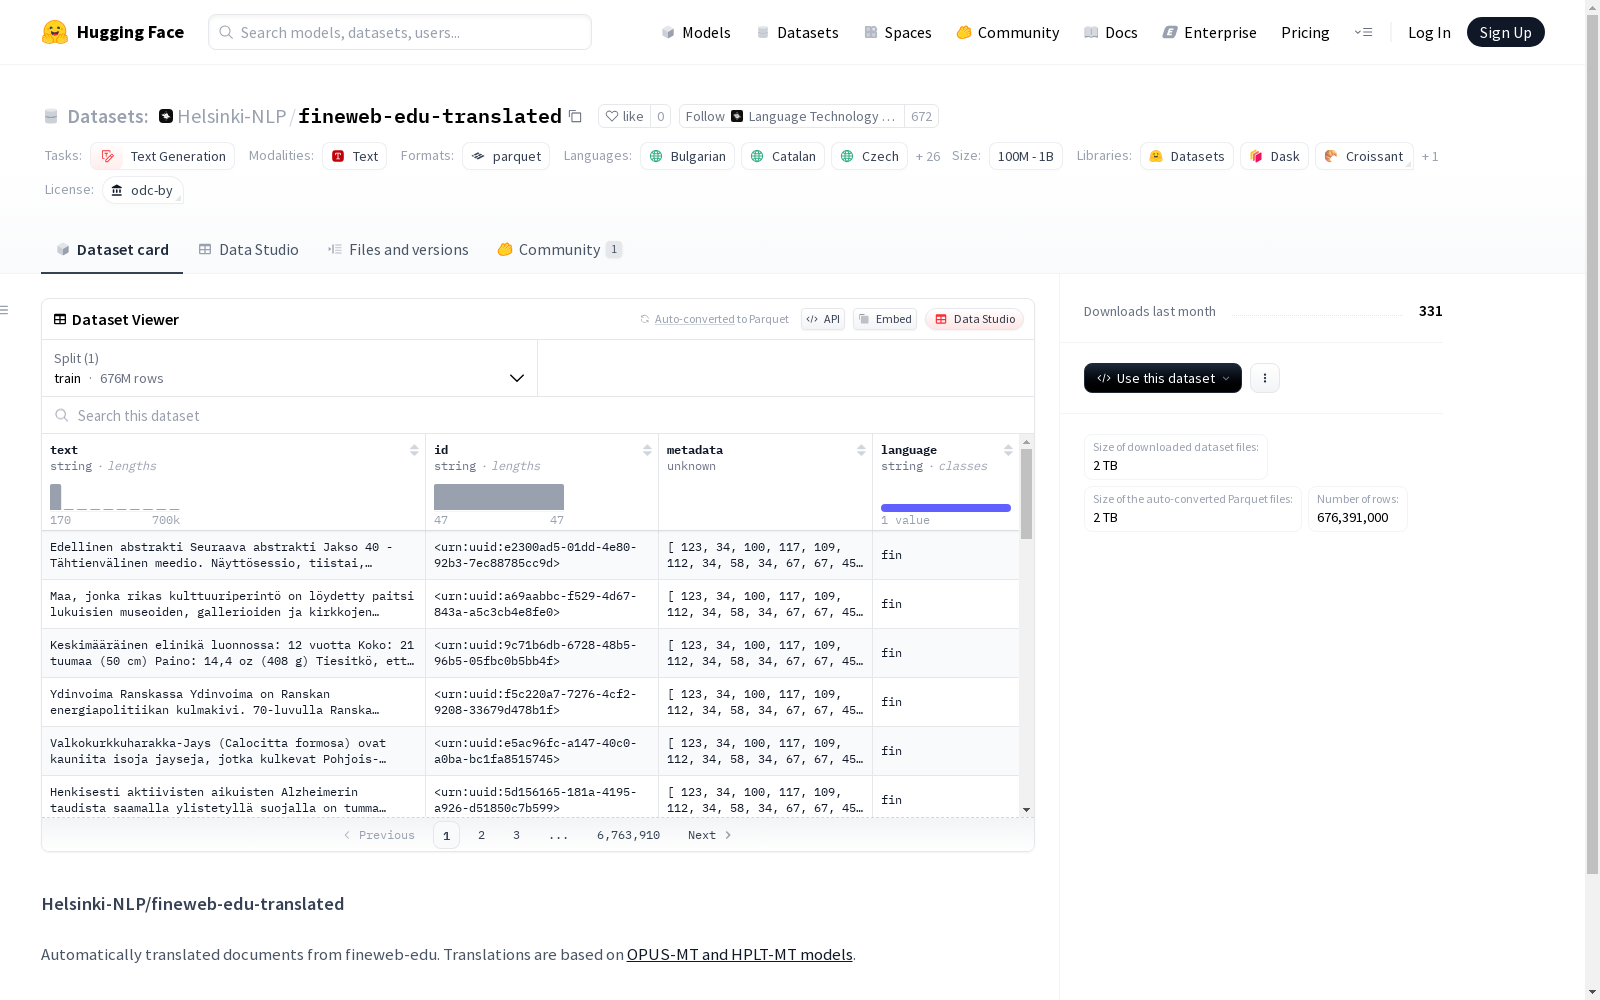Open Community in the top navigation
1600x1000 pixels.
coord(1008,32)
